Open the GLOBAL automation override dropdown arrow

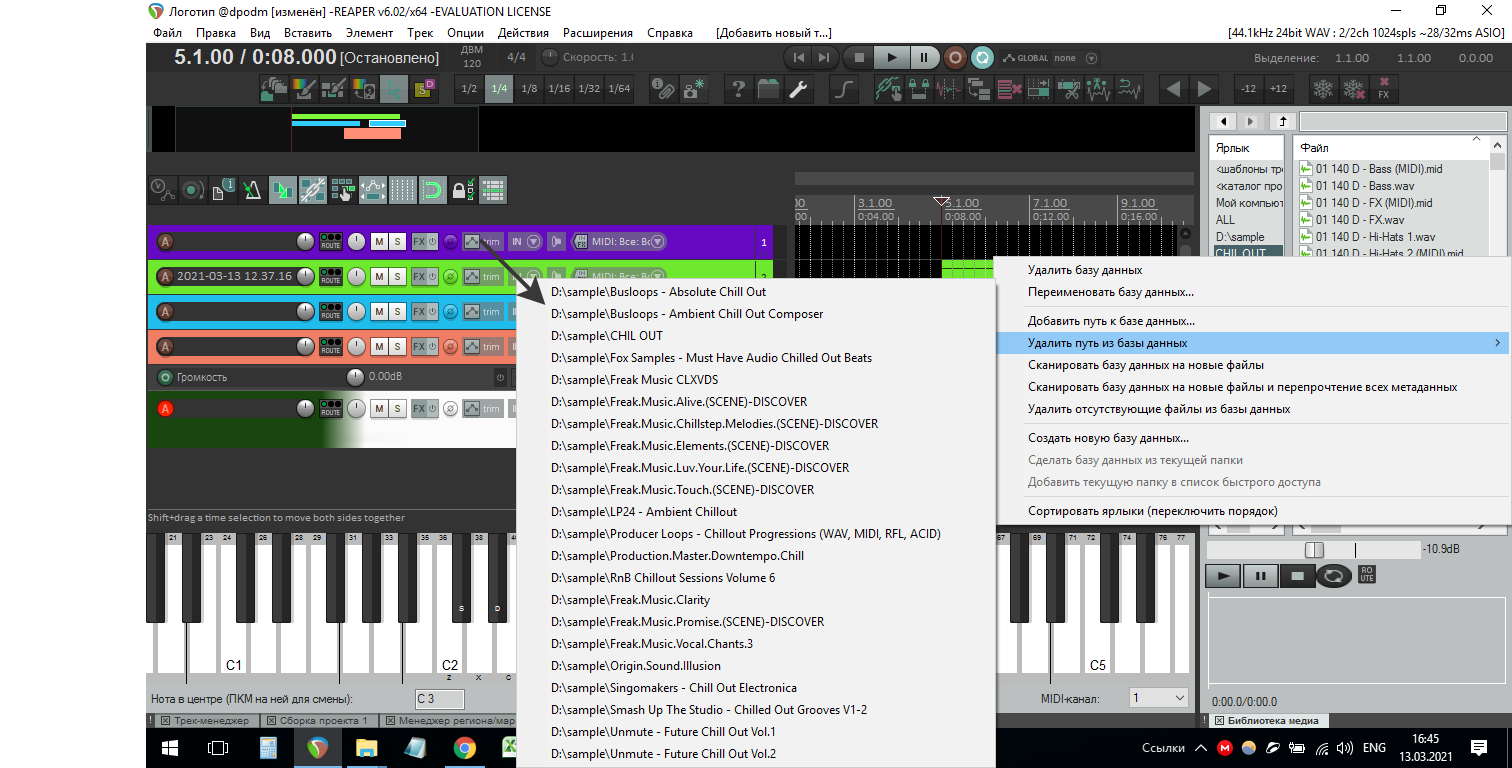click(1091, 58)
